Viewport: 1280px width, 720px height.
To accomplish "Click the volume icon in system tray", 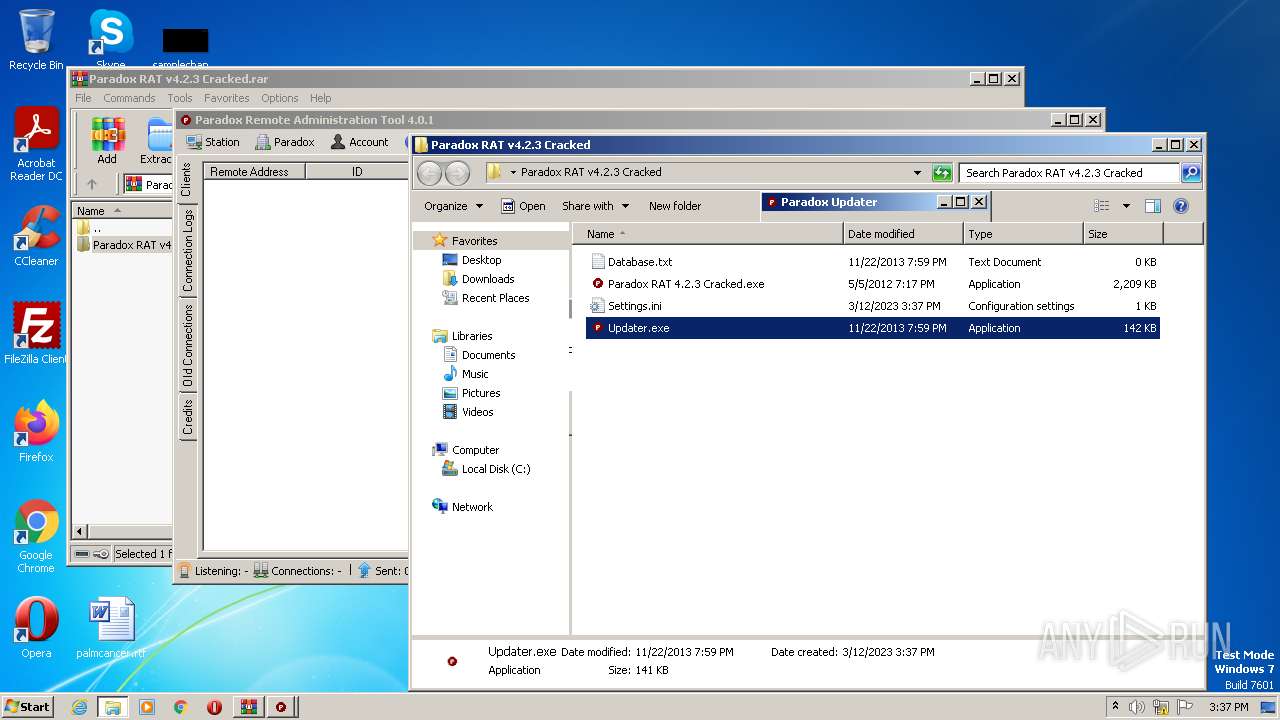I will (1137, 707).
